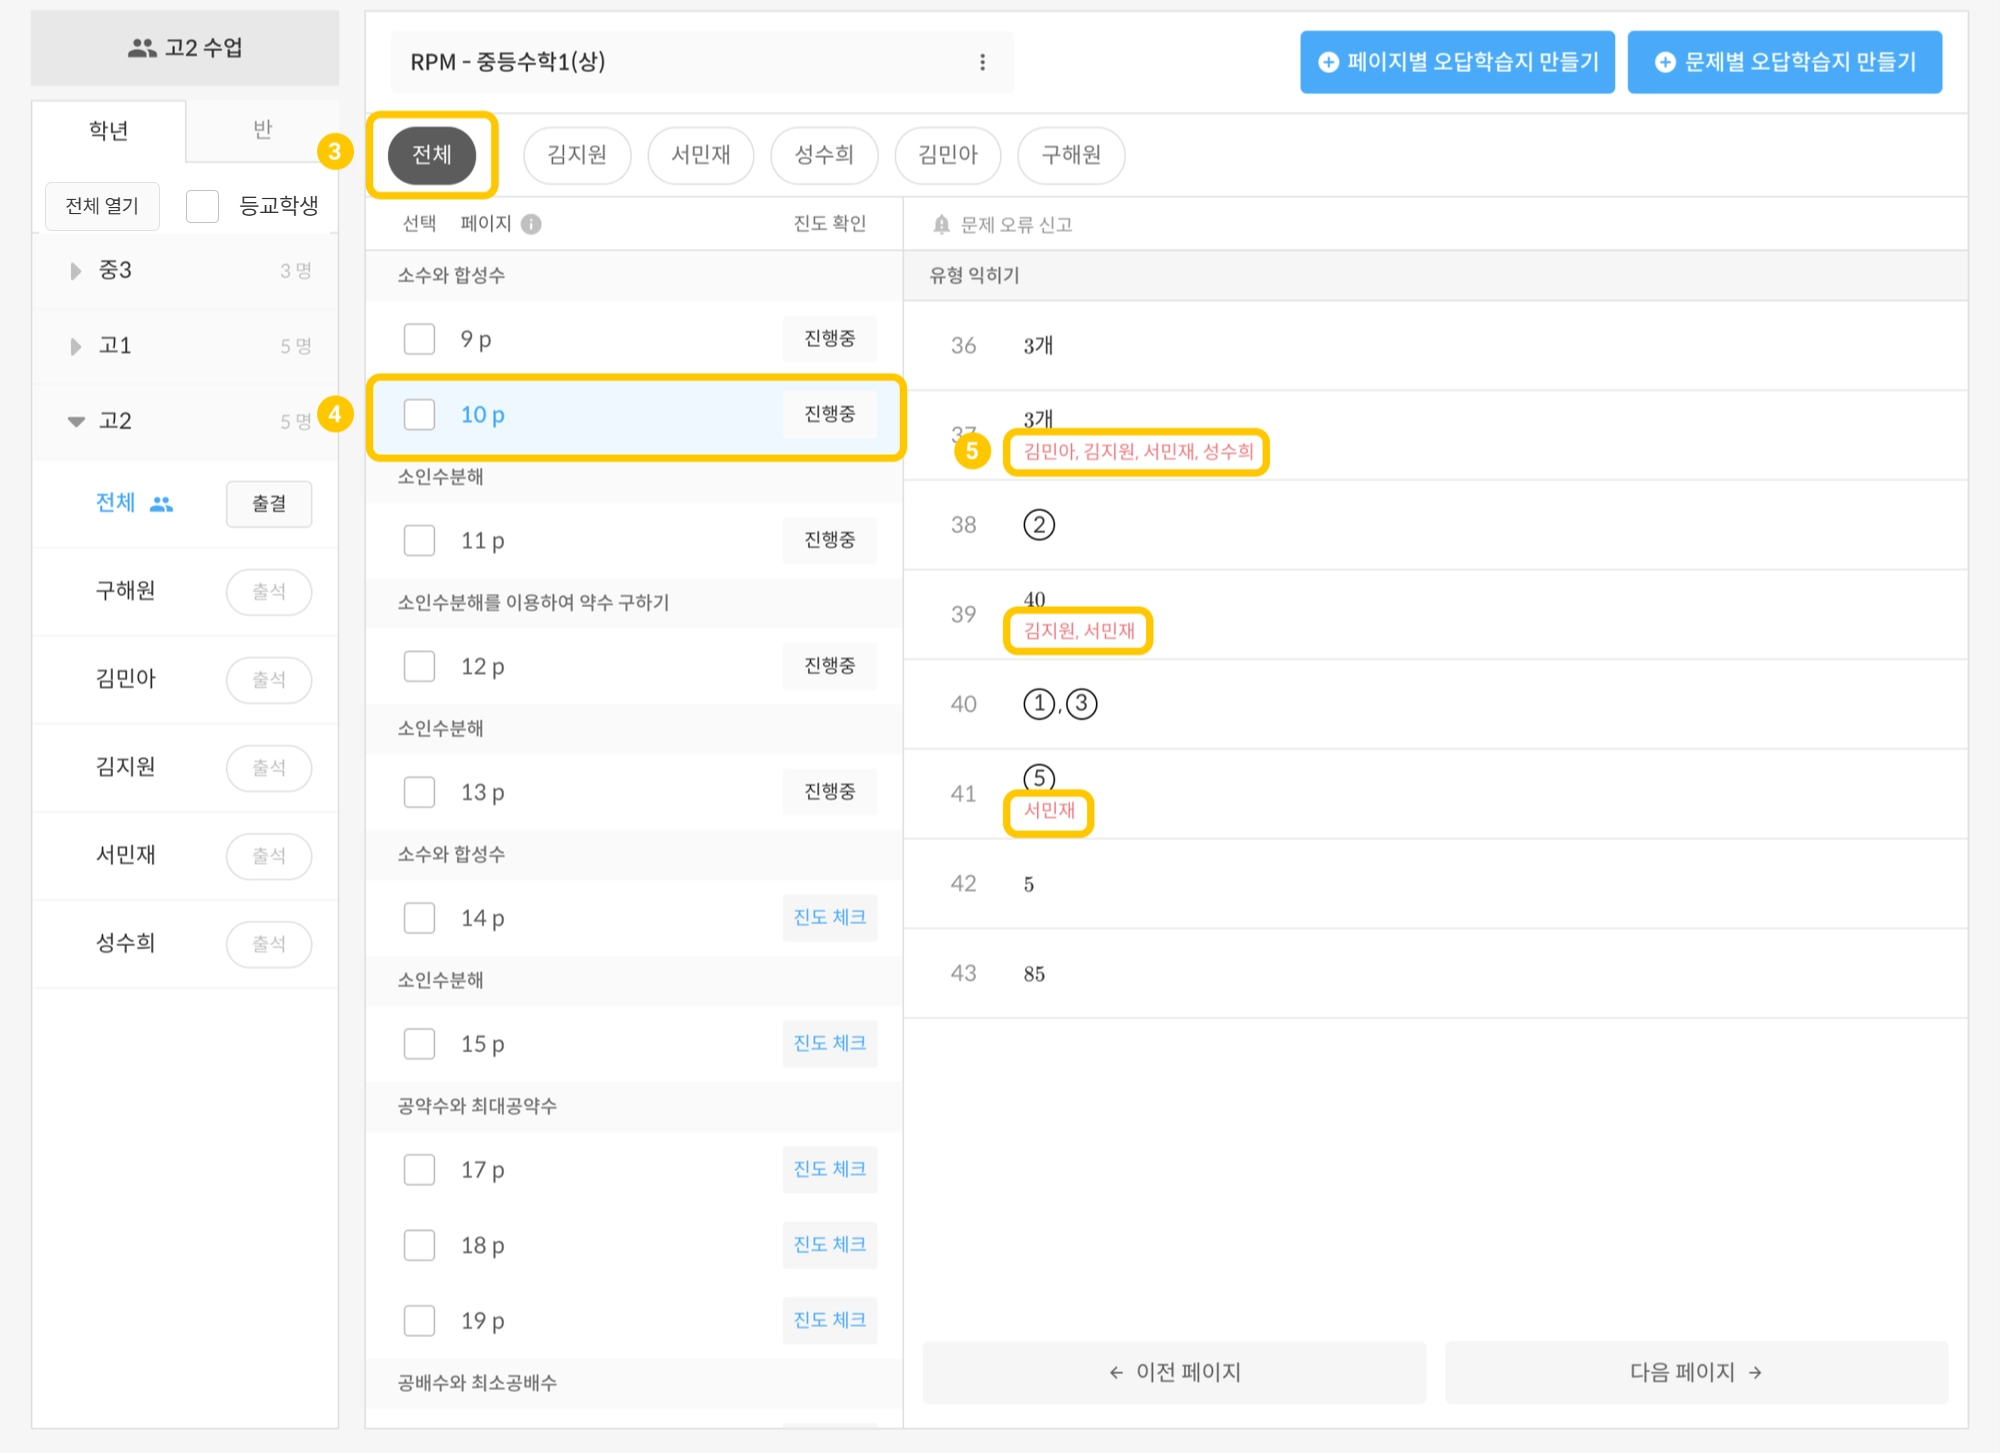This screenshot has width=2000, height=1453.
Task: Click left arrow on 이전 페이지
Action: (1116, 1372)
